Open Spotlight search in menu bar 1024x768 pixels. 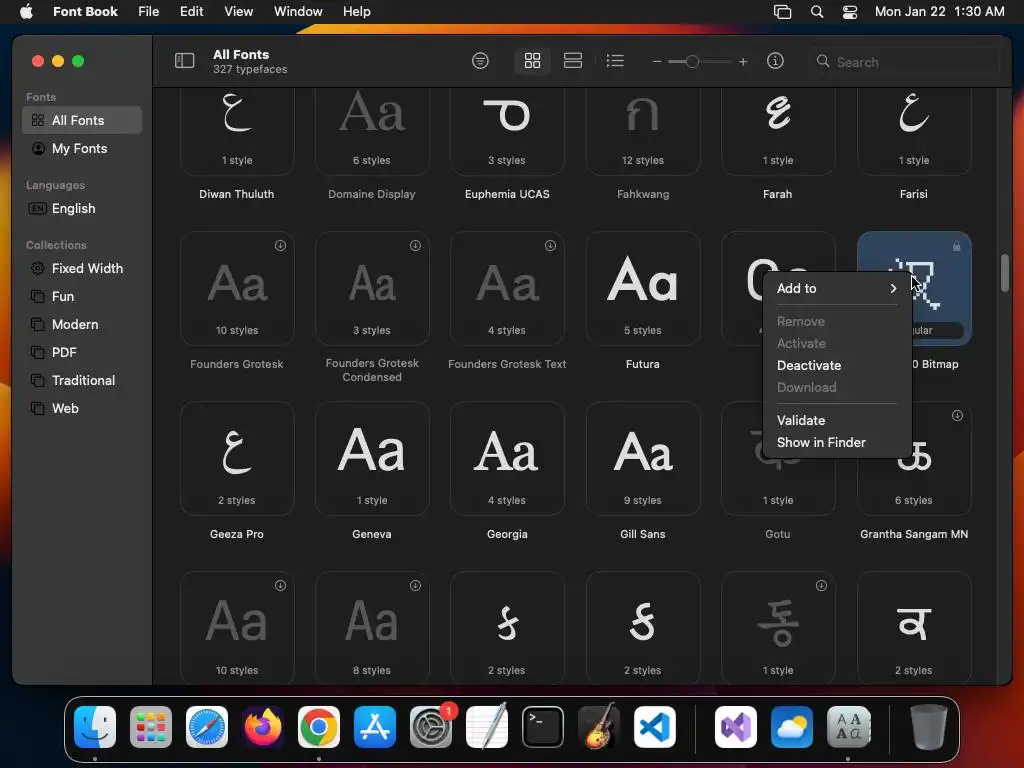coord(816,12)
